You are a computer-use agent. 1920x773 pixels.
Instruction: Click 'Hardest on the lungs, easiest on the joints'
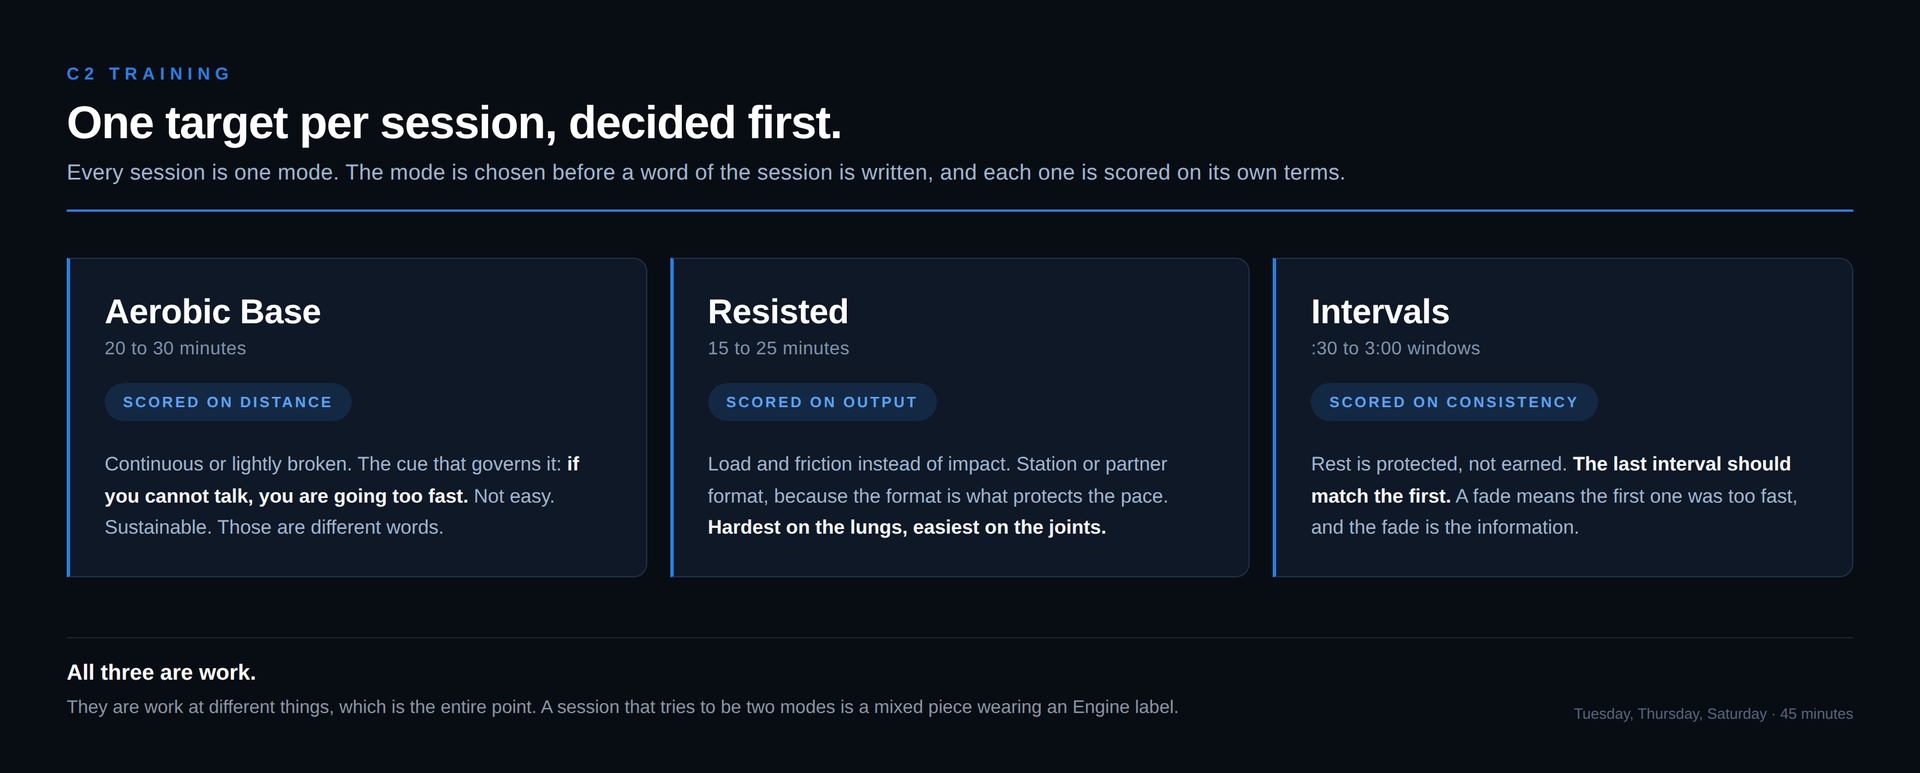[906, 527]
